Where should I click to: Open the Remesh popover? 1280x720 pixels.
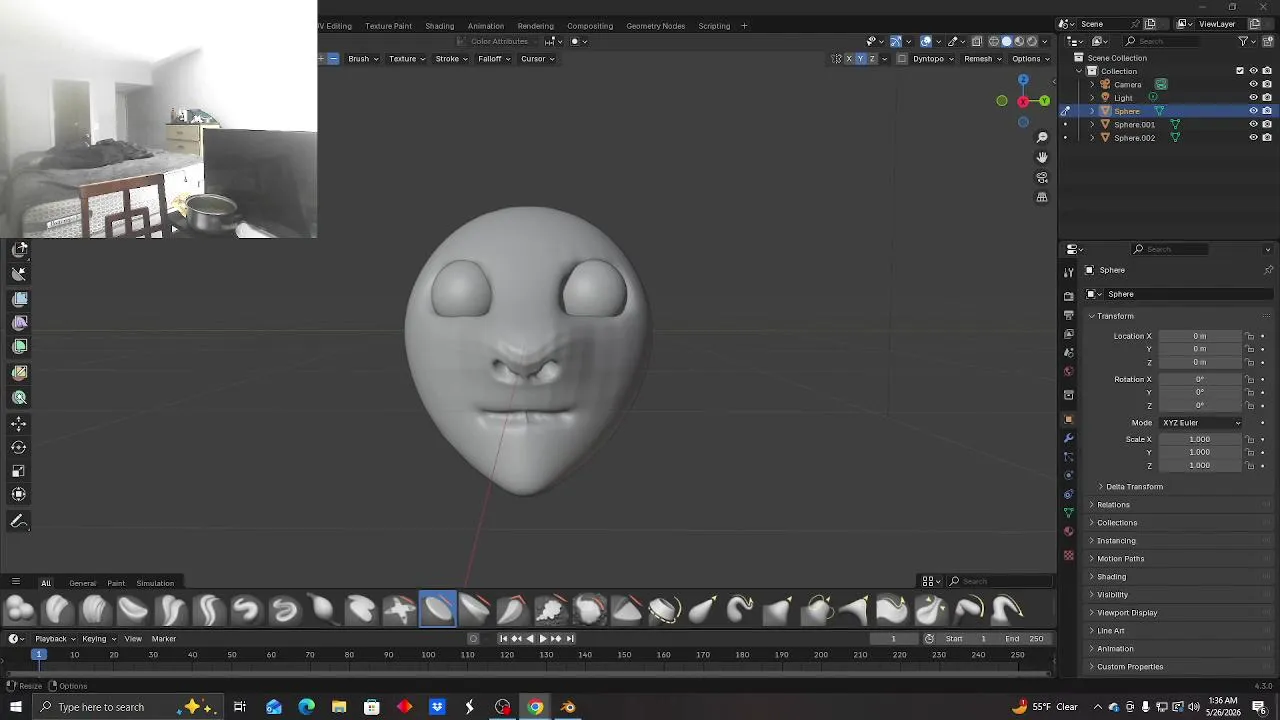point(982,59)
